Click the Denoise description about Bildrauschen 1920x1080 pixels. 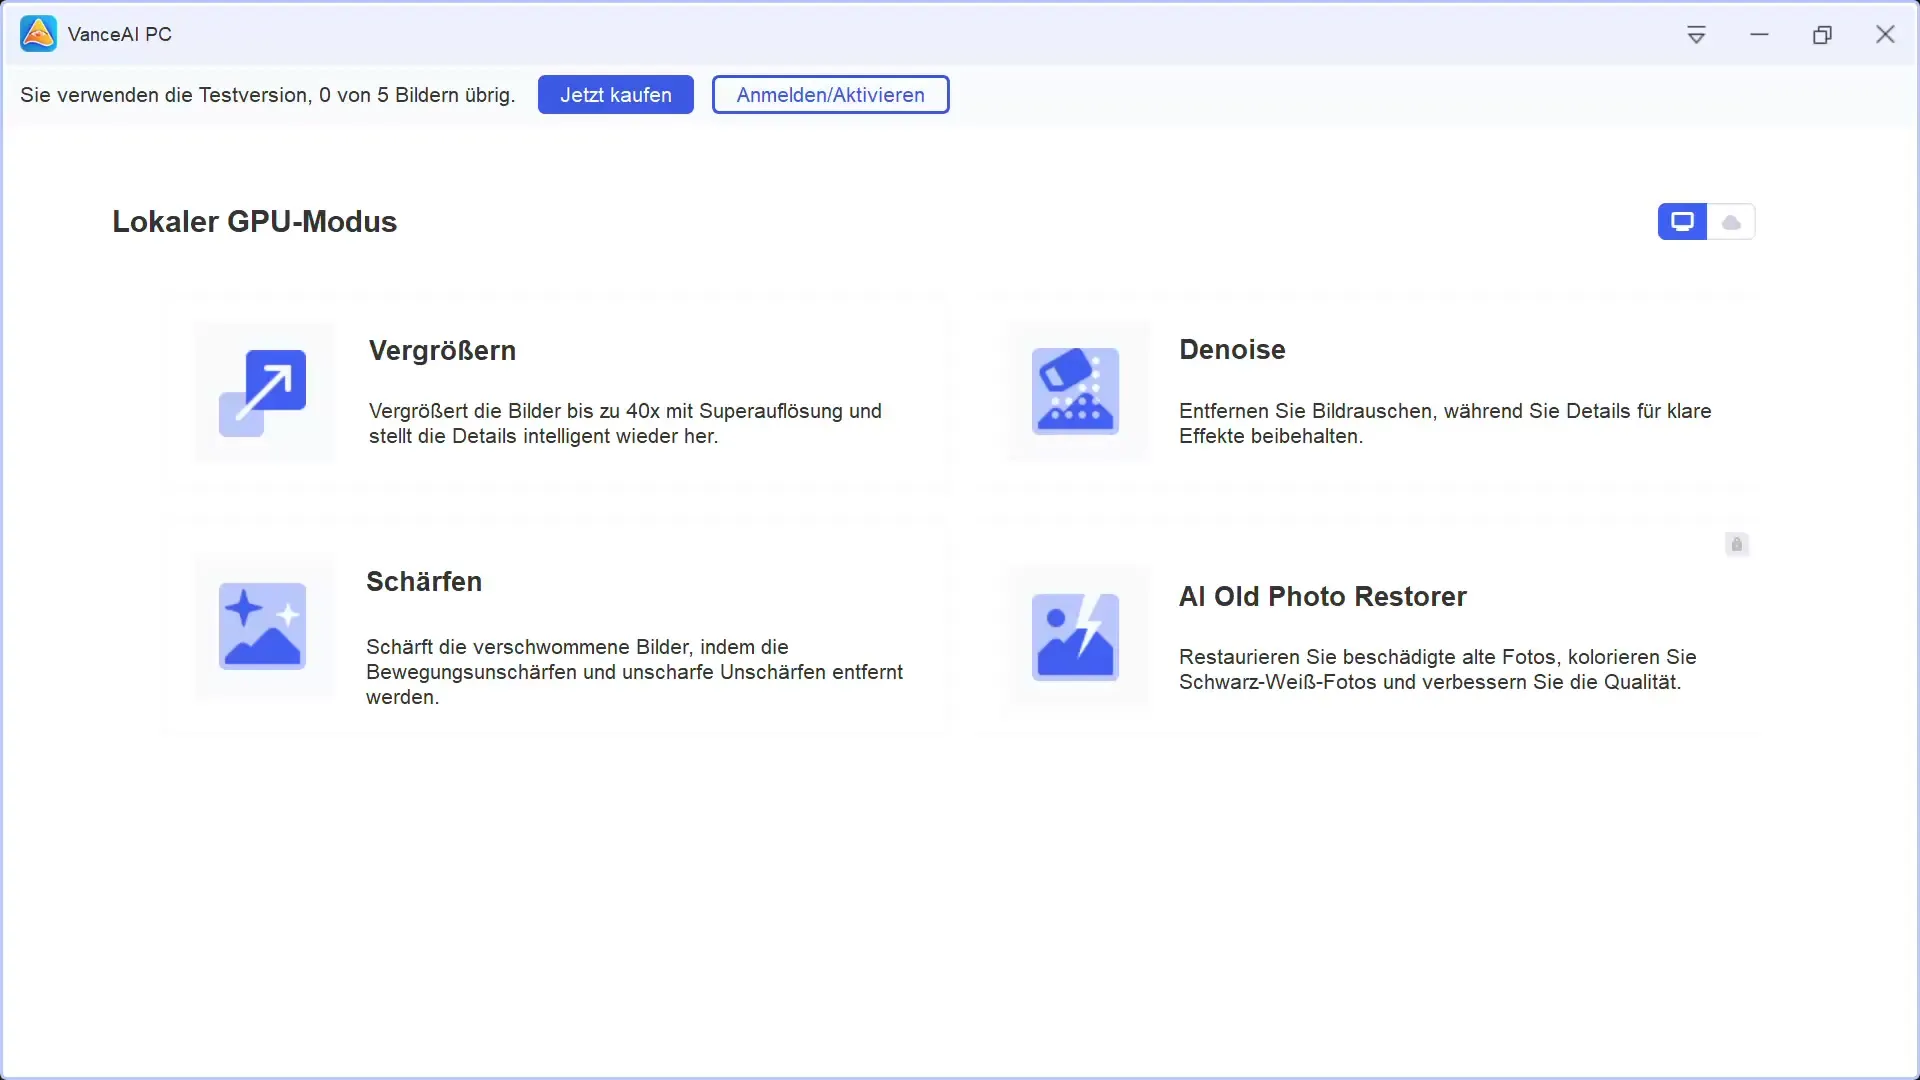(x=1445, y=424)
